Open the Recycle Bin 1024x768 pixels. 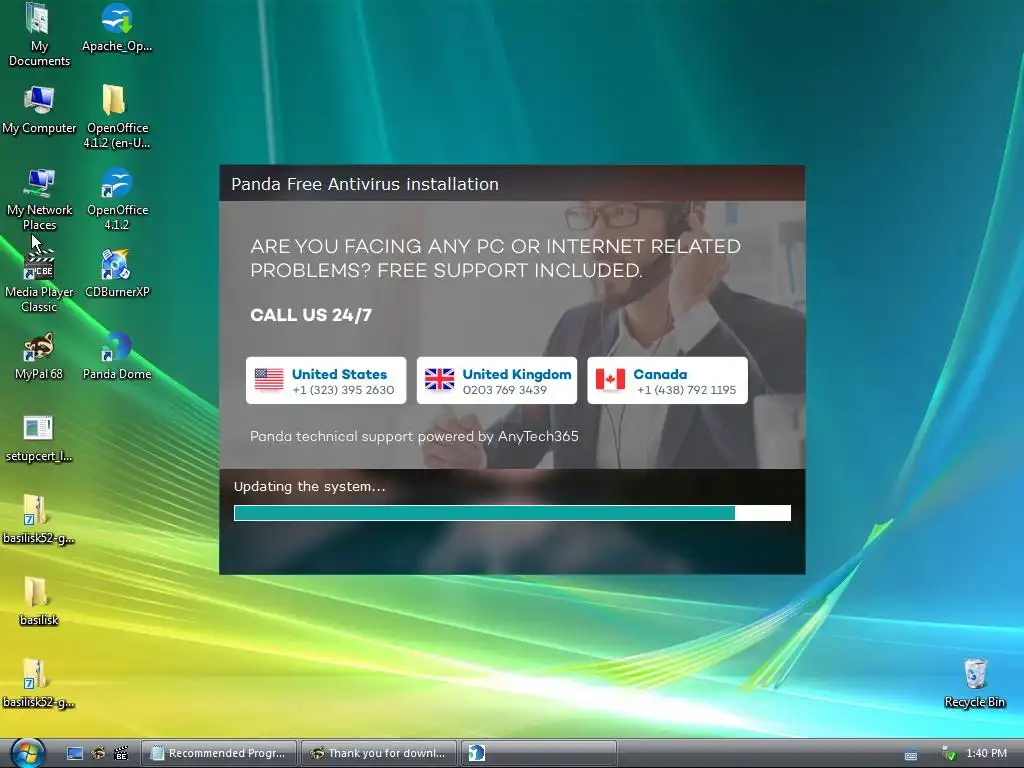(974, 683)
